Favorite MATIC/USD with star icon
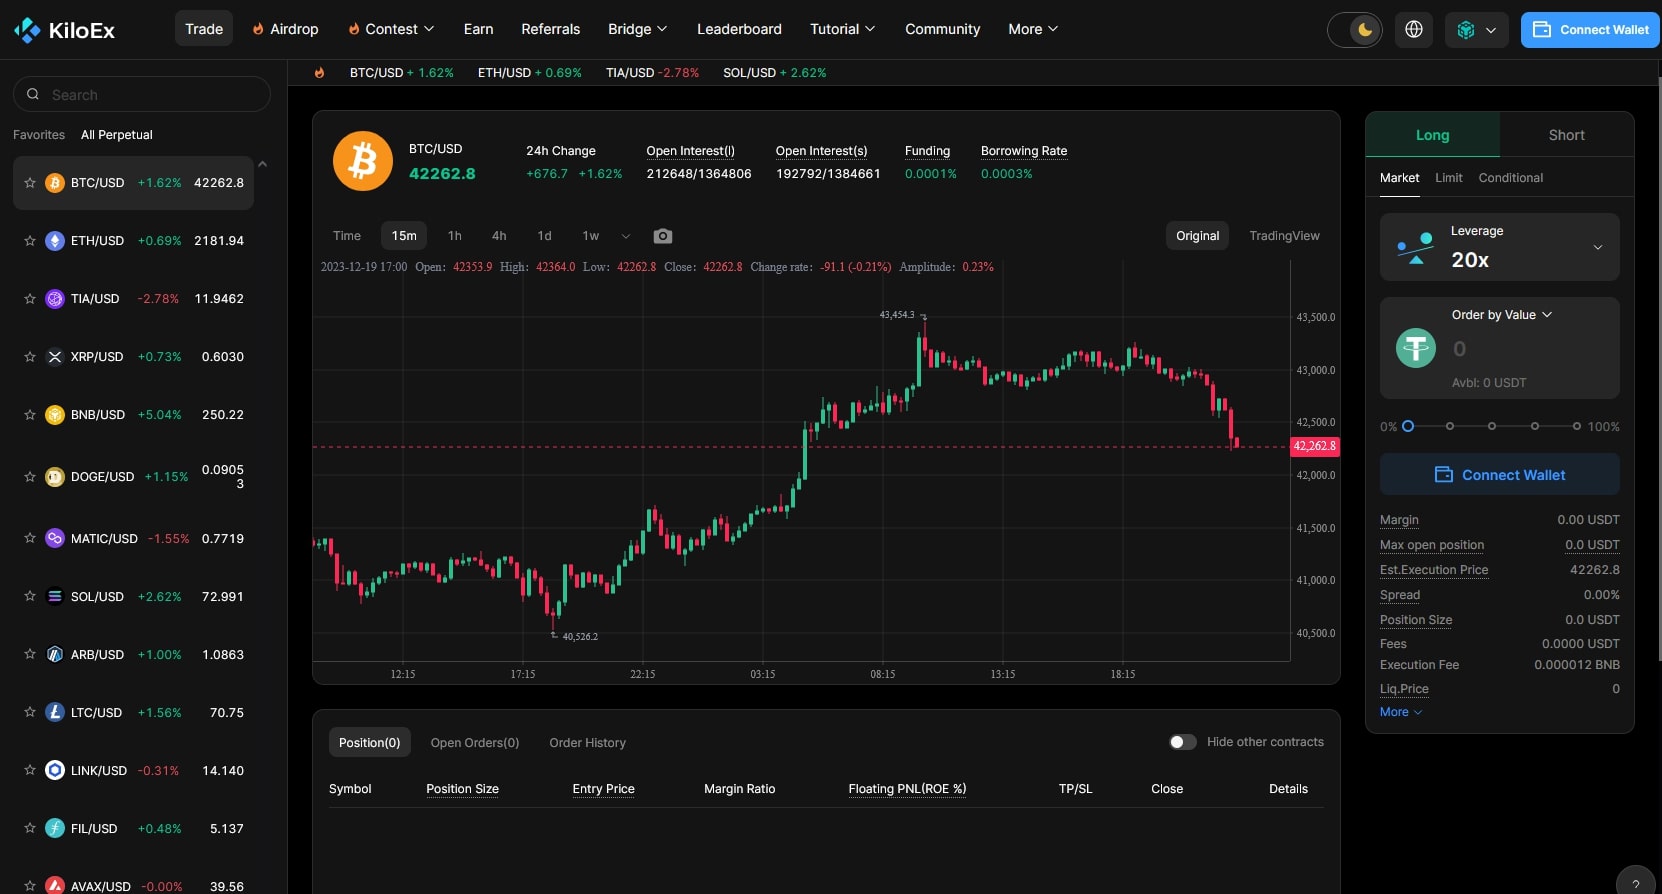 pos(30,538)
